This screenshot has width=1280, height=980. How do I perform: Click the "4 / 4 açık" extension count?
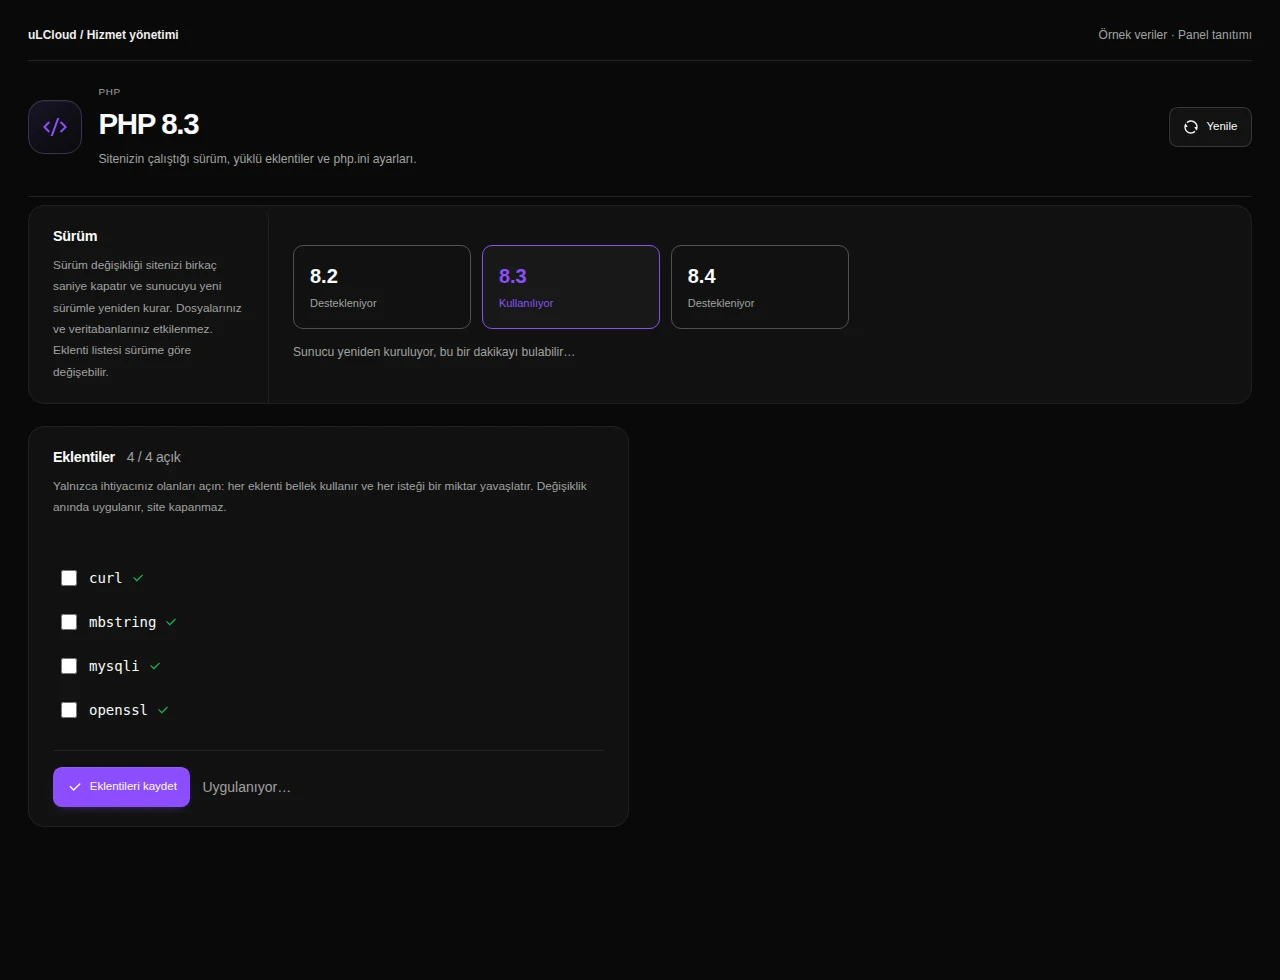154,457
